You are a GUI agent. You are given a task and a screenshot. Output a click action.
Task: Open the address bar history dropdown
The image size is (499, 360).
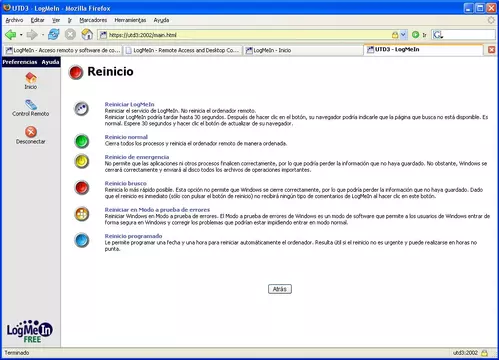(x=403, y=35)
